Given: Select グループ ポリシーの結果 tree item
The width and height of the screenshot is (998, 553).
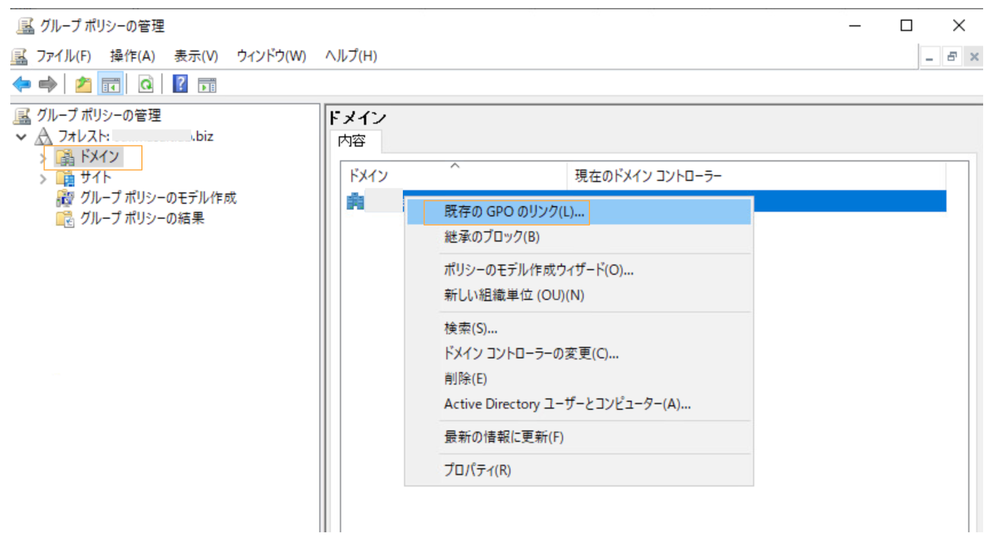Looking at the screenshot, I should pos(142,218).
